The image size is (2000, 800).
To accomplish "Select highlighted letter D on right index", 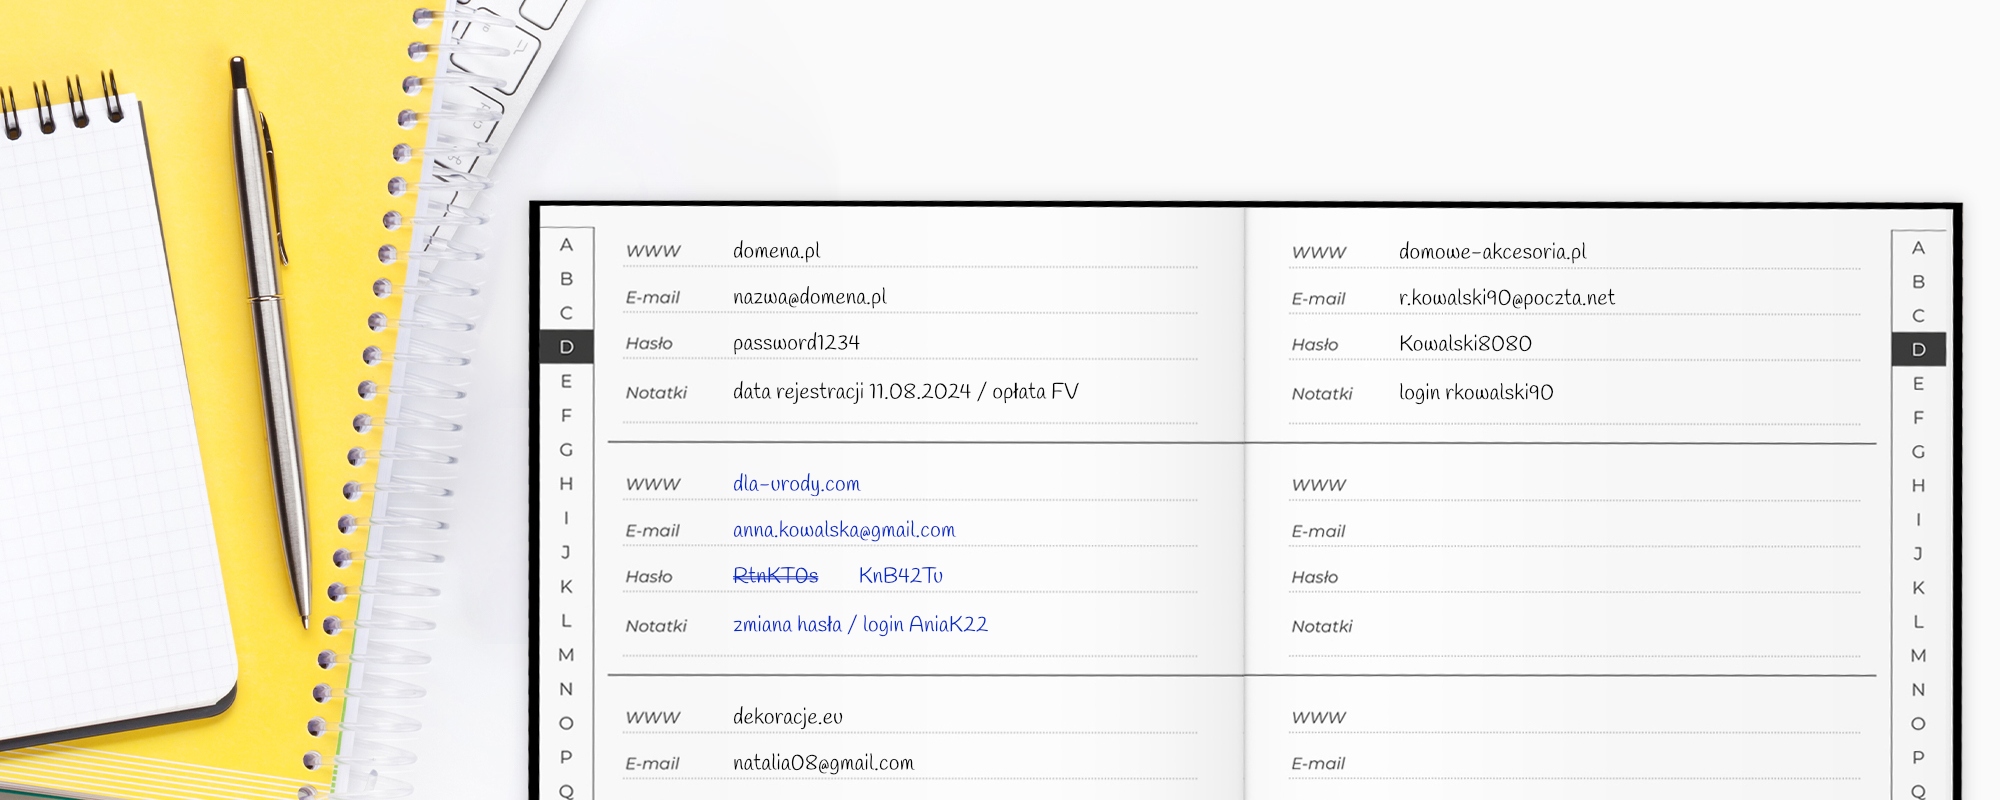I will tap(1918, 350).
